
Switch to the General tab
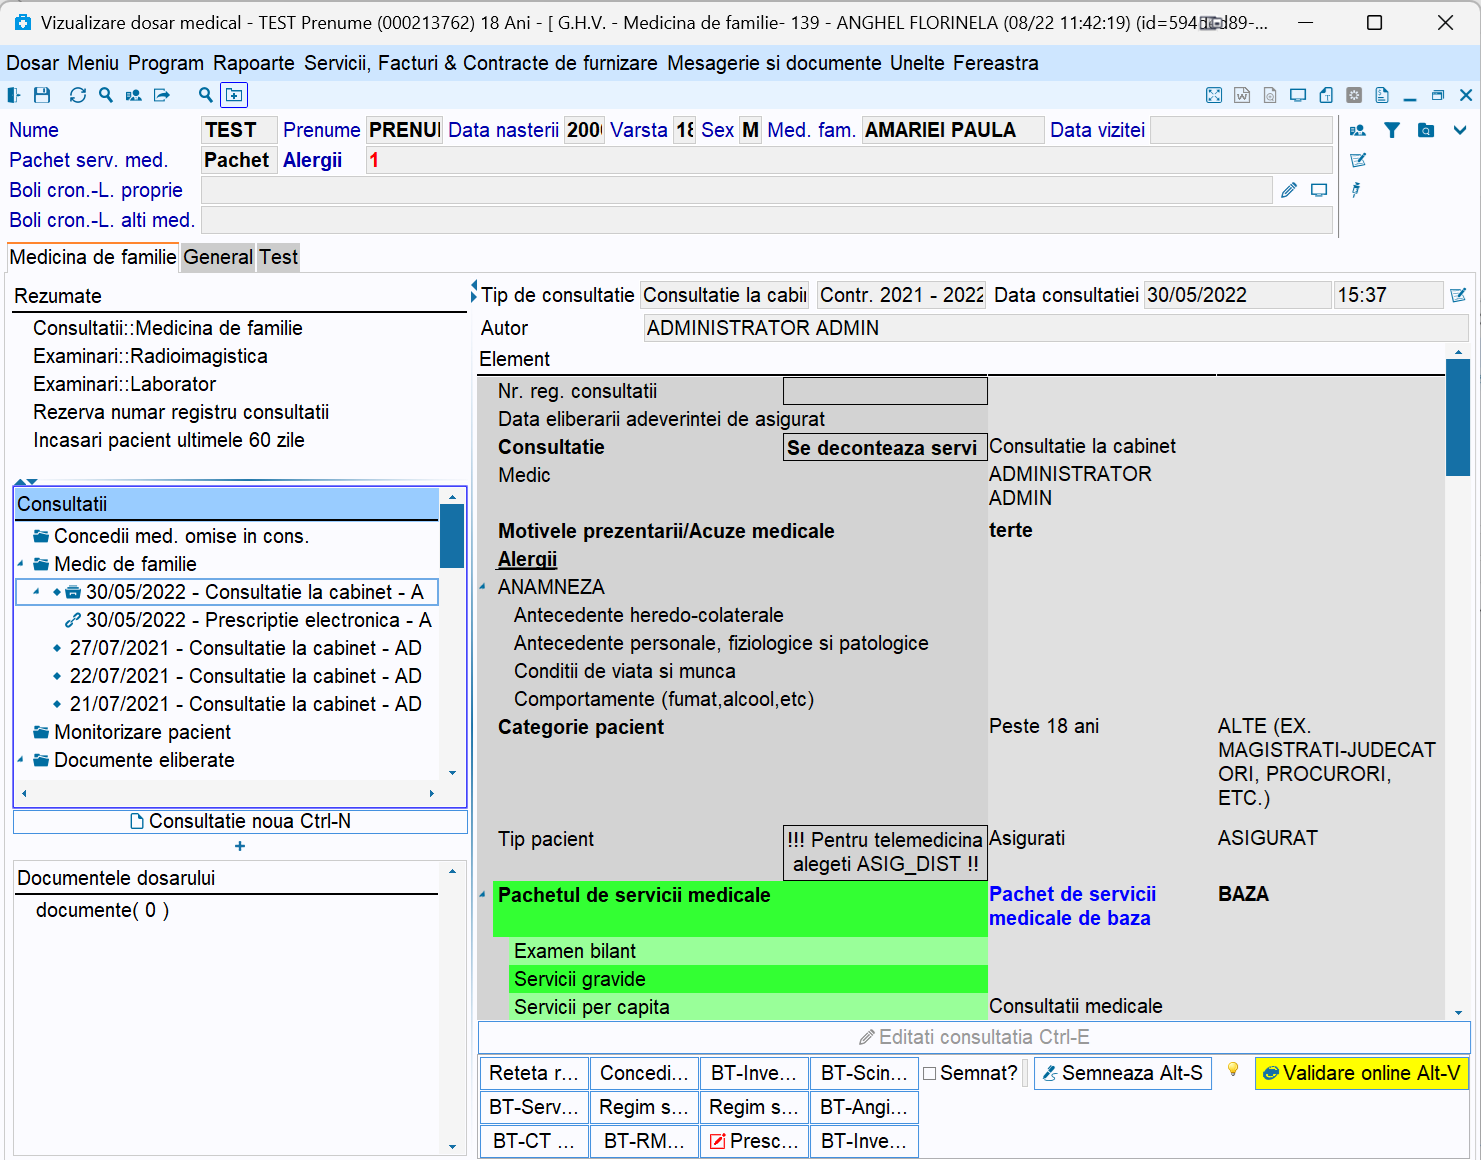[218, 257]
